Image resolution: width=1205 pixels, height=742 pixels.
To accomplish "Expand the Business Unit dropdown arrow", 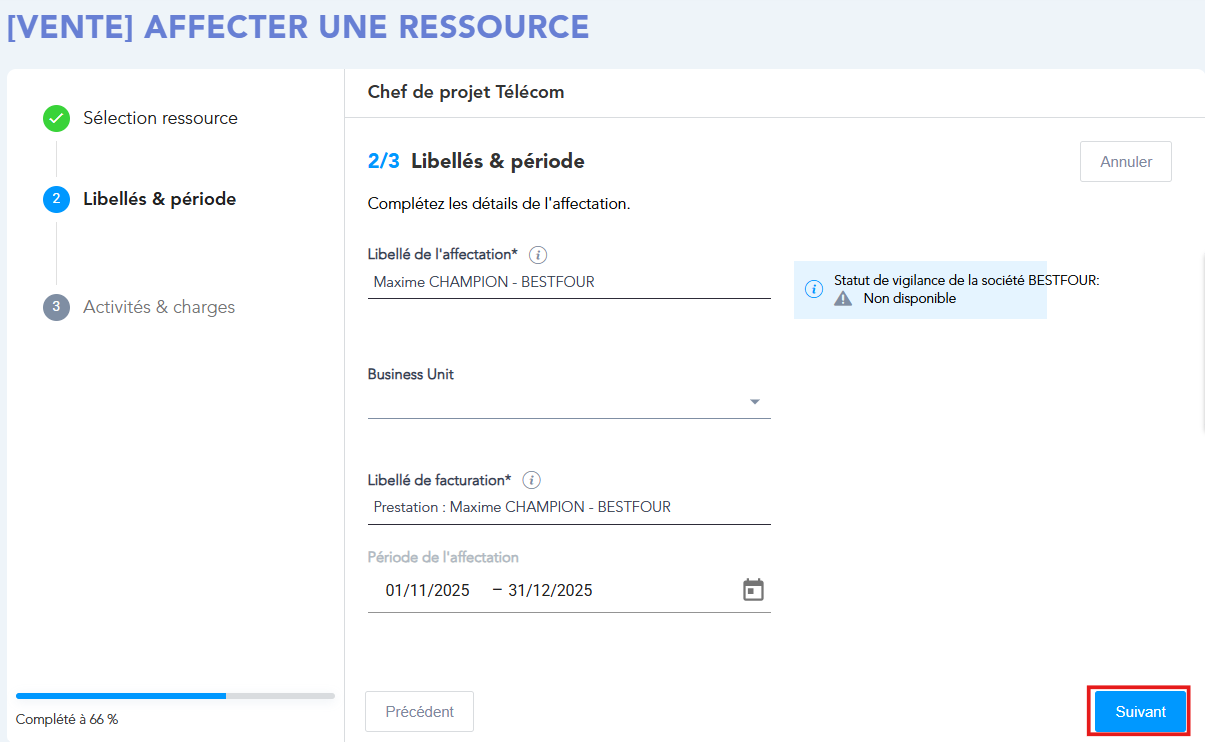I will pyautogui.click(x=755, y=402).
